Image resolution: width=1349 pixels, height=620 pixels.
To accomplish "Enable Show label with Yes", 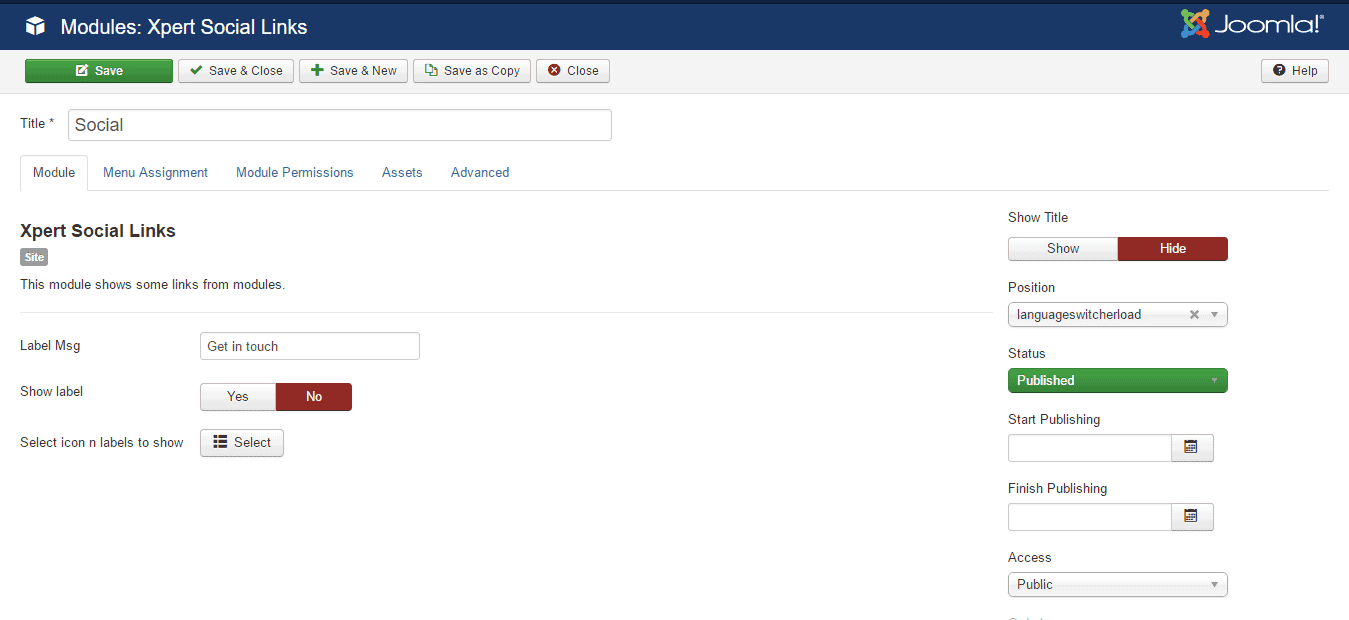I will tap(238, 397).
